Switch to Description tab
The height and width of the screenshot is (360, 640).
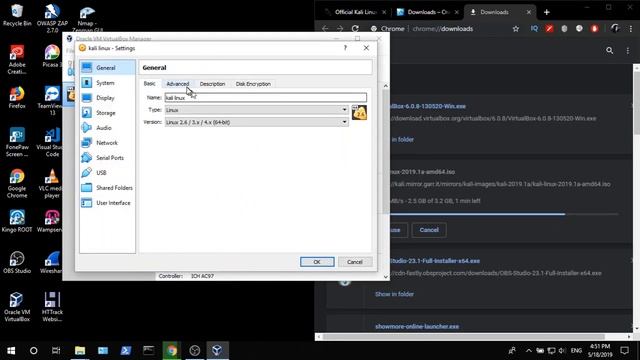(x=212, y=84)
